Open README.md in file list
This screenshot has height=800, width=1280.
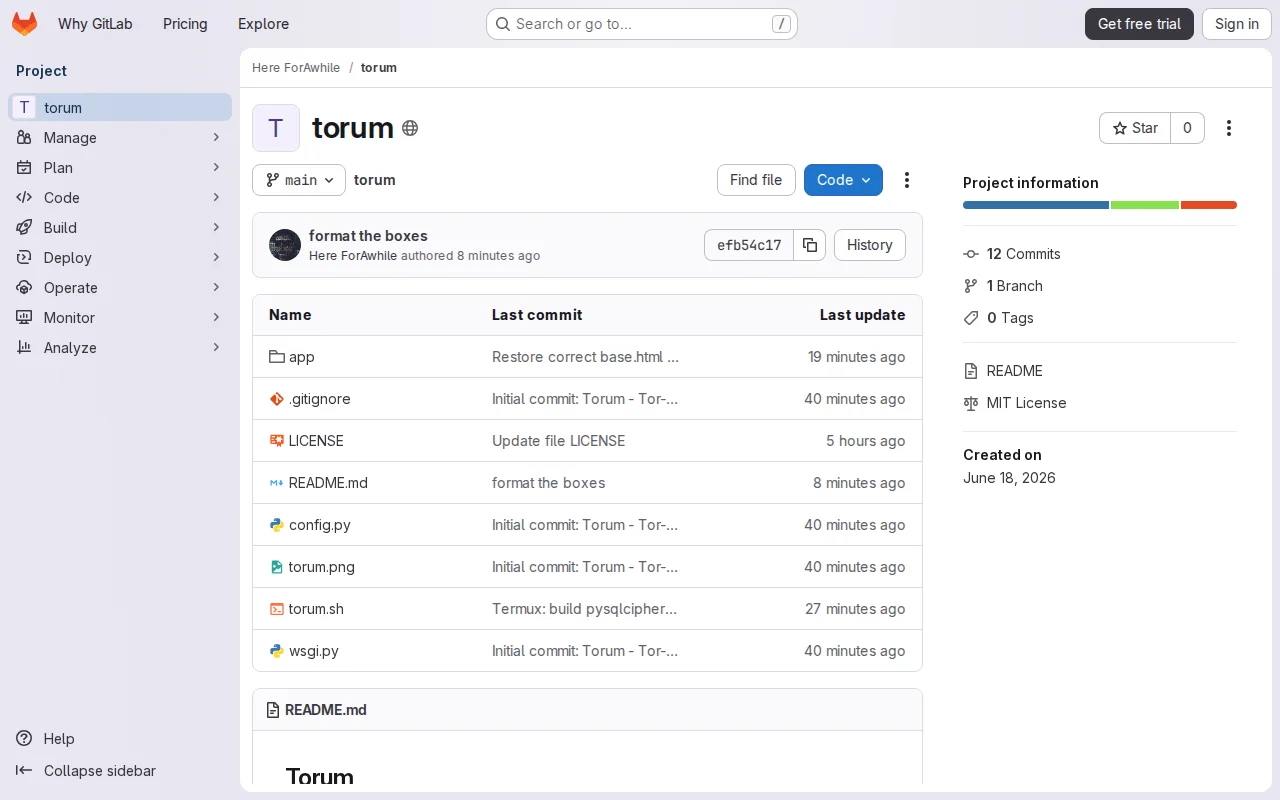[328, 483]
